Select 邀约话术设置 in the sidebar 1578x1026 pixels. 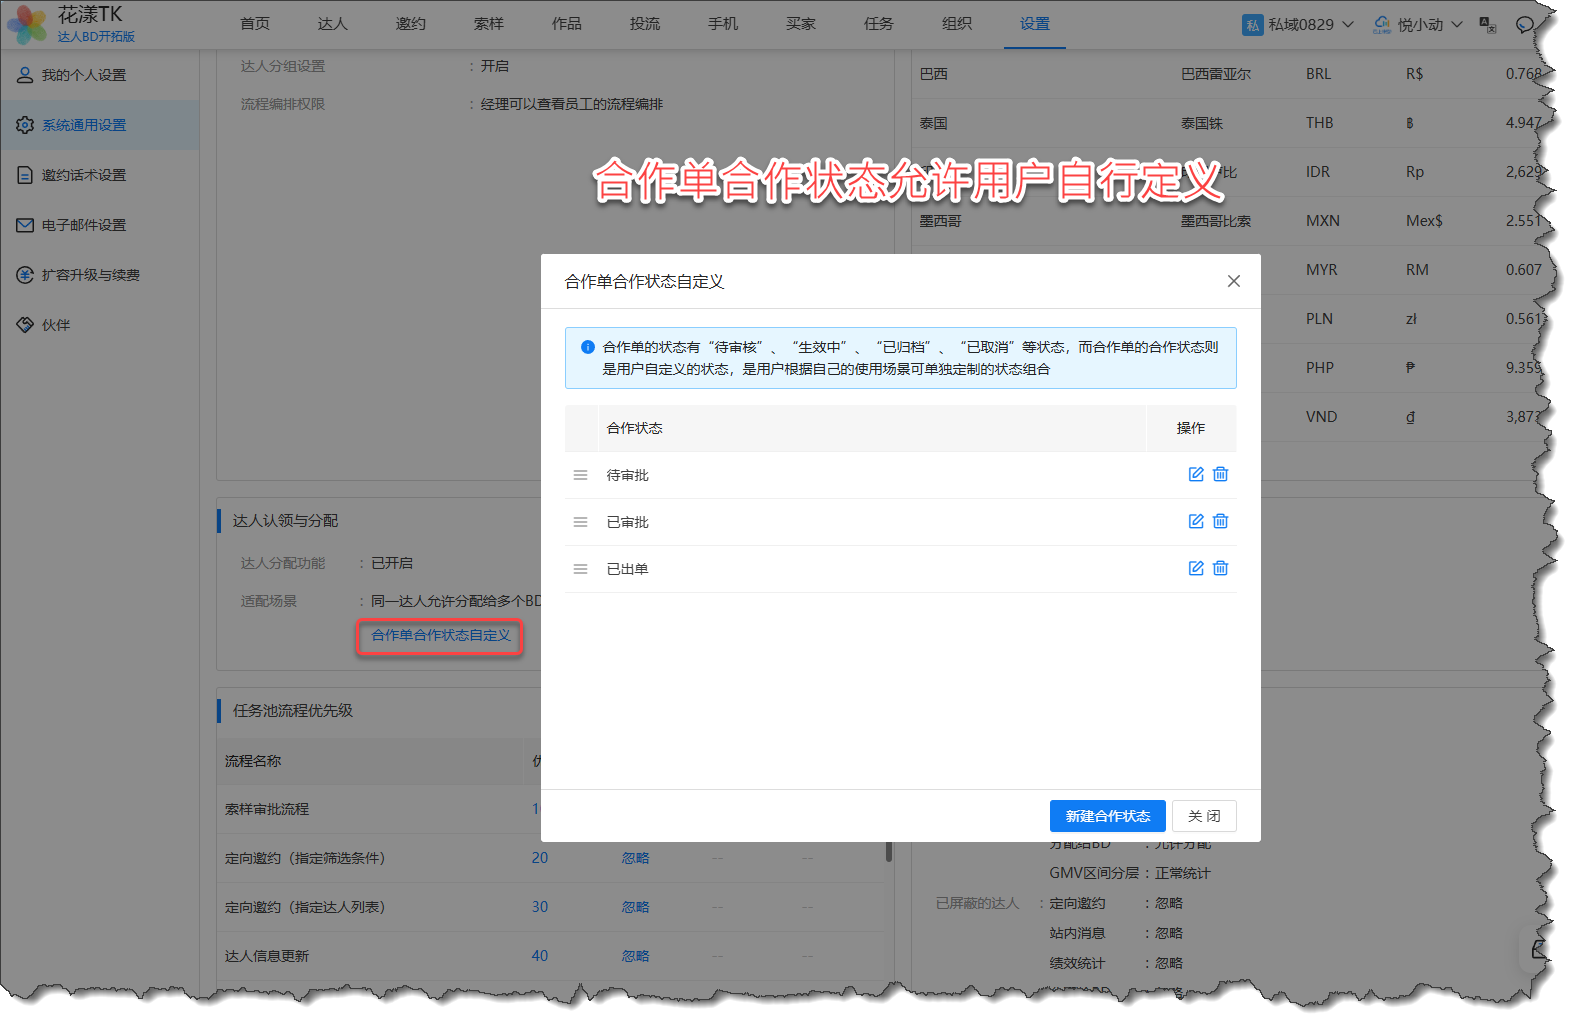click(83, 175)
